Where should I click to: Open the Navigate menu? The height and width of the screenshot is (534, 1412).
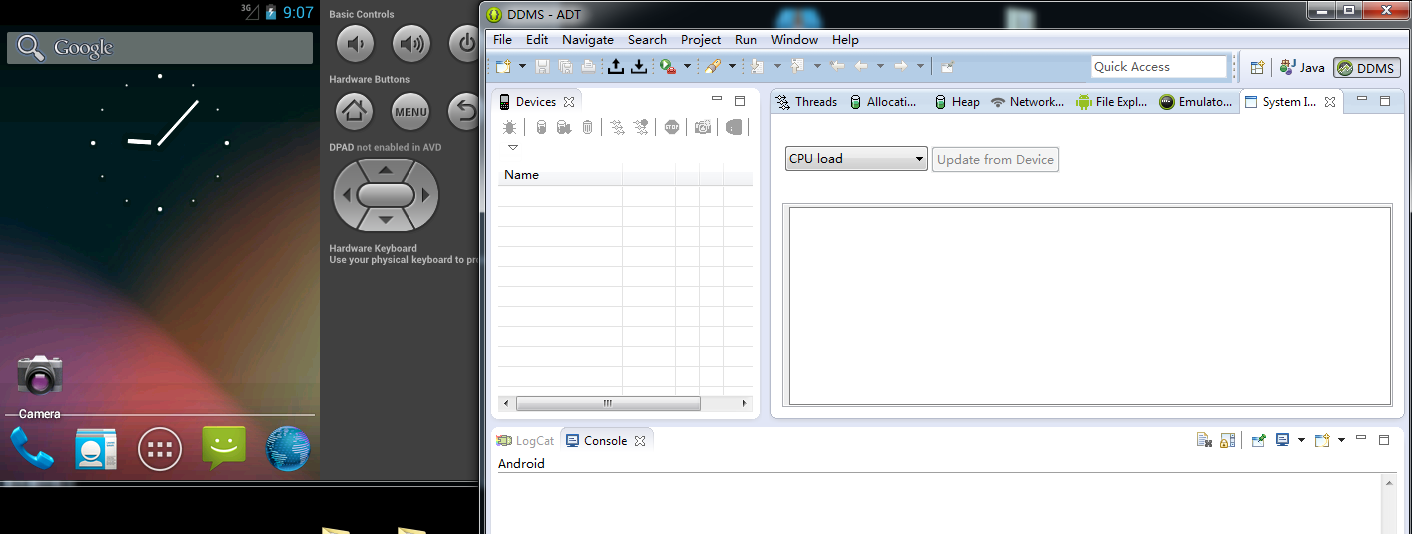[588, 40]
